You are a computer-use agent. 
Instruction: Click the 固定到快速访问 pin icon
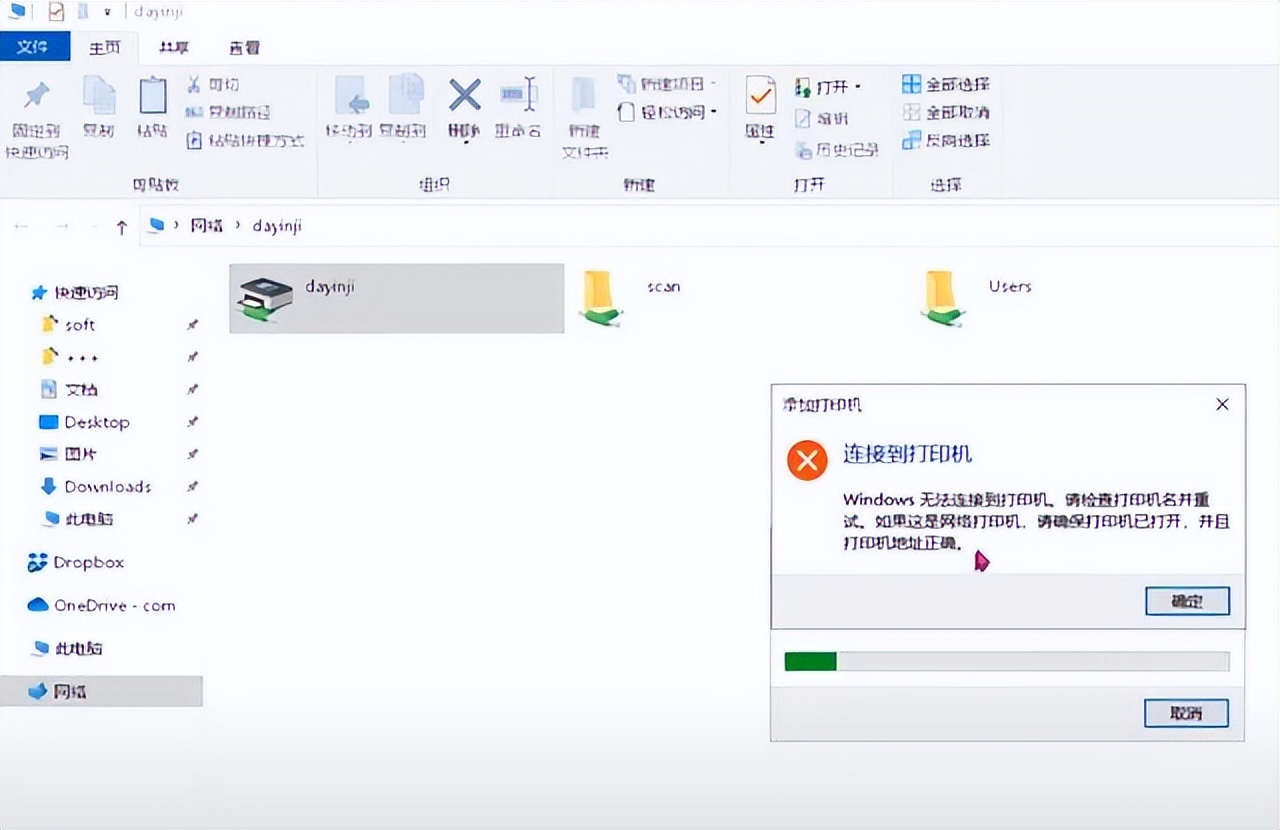[x=37, y=96]
